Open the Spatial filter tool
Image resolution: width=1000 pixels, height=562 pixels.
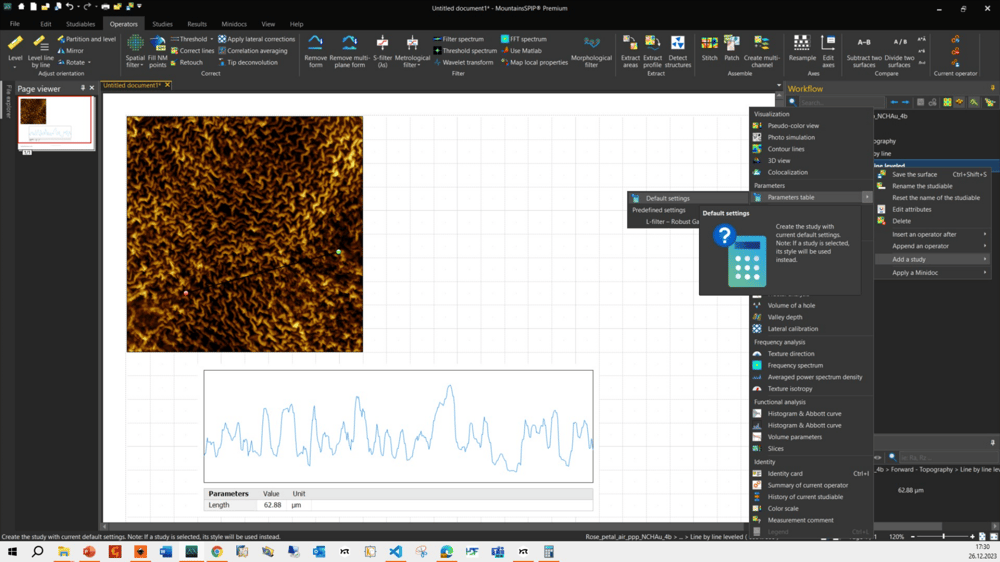coord(135,51)
